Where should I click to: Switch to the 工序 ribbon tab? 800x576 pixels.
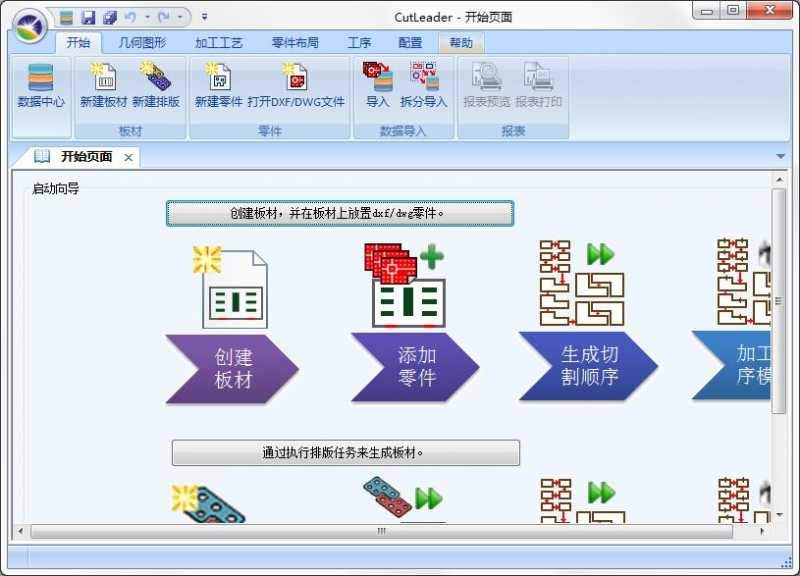pos(359,43)
